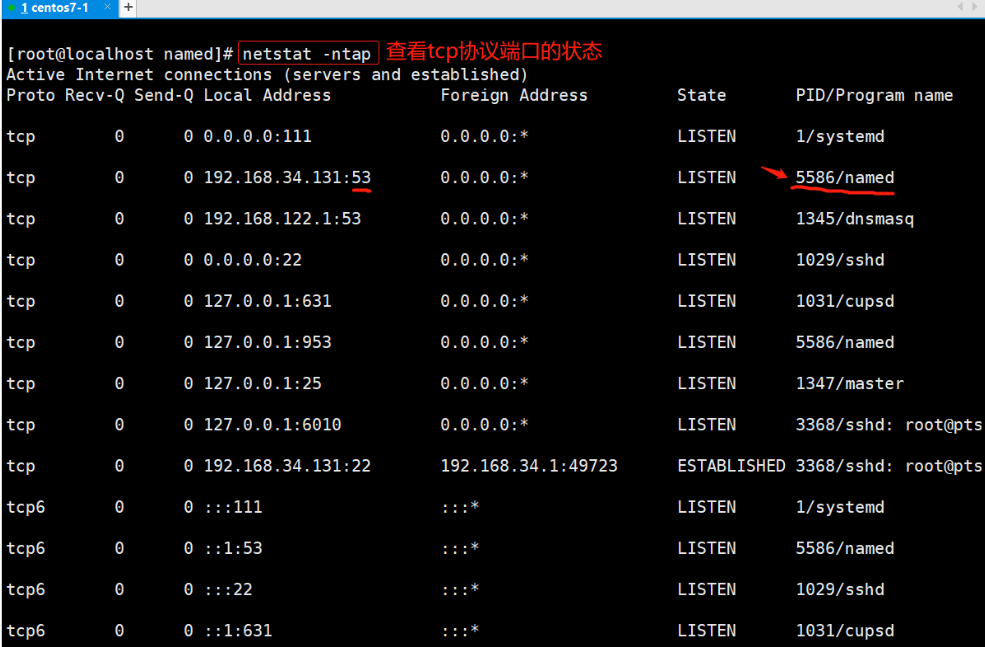Click the Send-Q column header
This screenshot has width=985, height=647.
tap(164, 95)
